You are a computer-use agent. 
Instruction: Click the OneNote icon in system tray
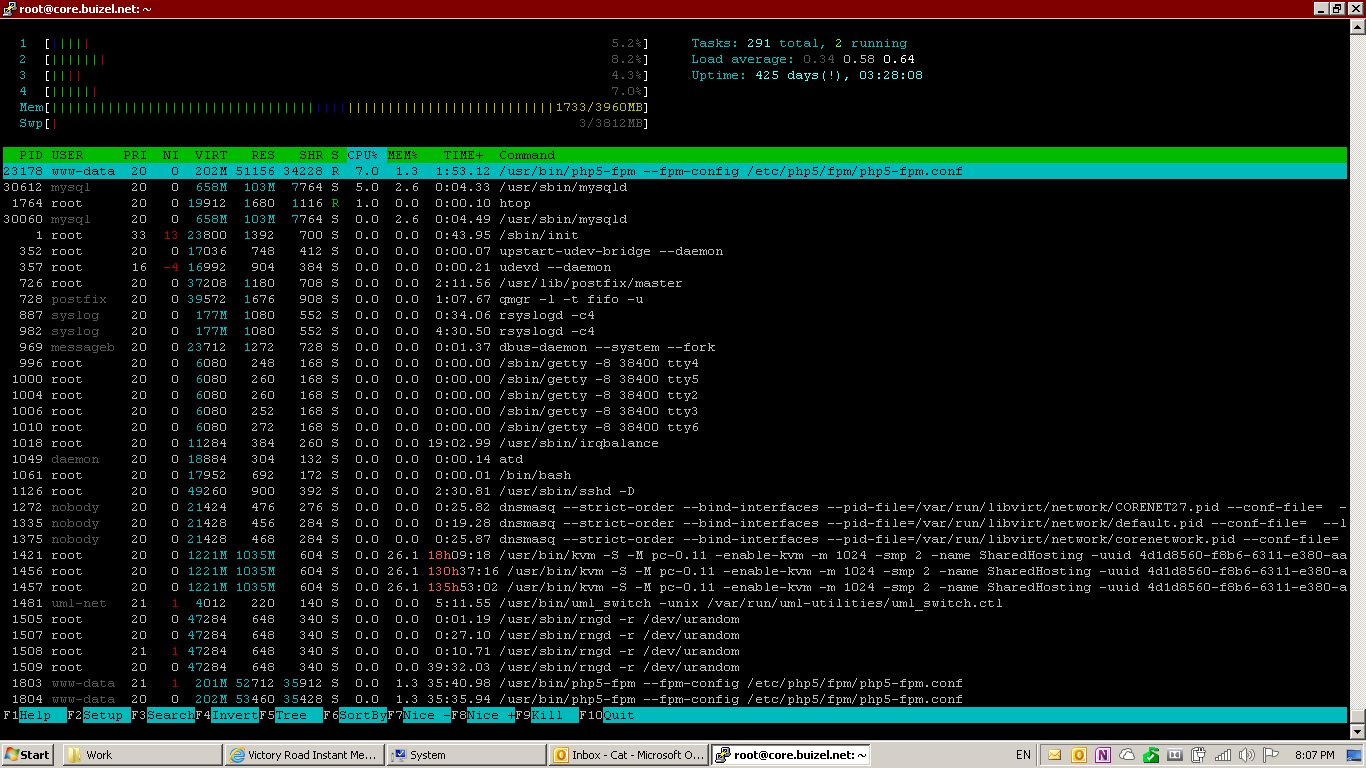point(1103,755)
